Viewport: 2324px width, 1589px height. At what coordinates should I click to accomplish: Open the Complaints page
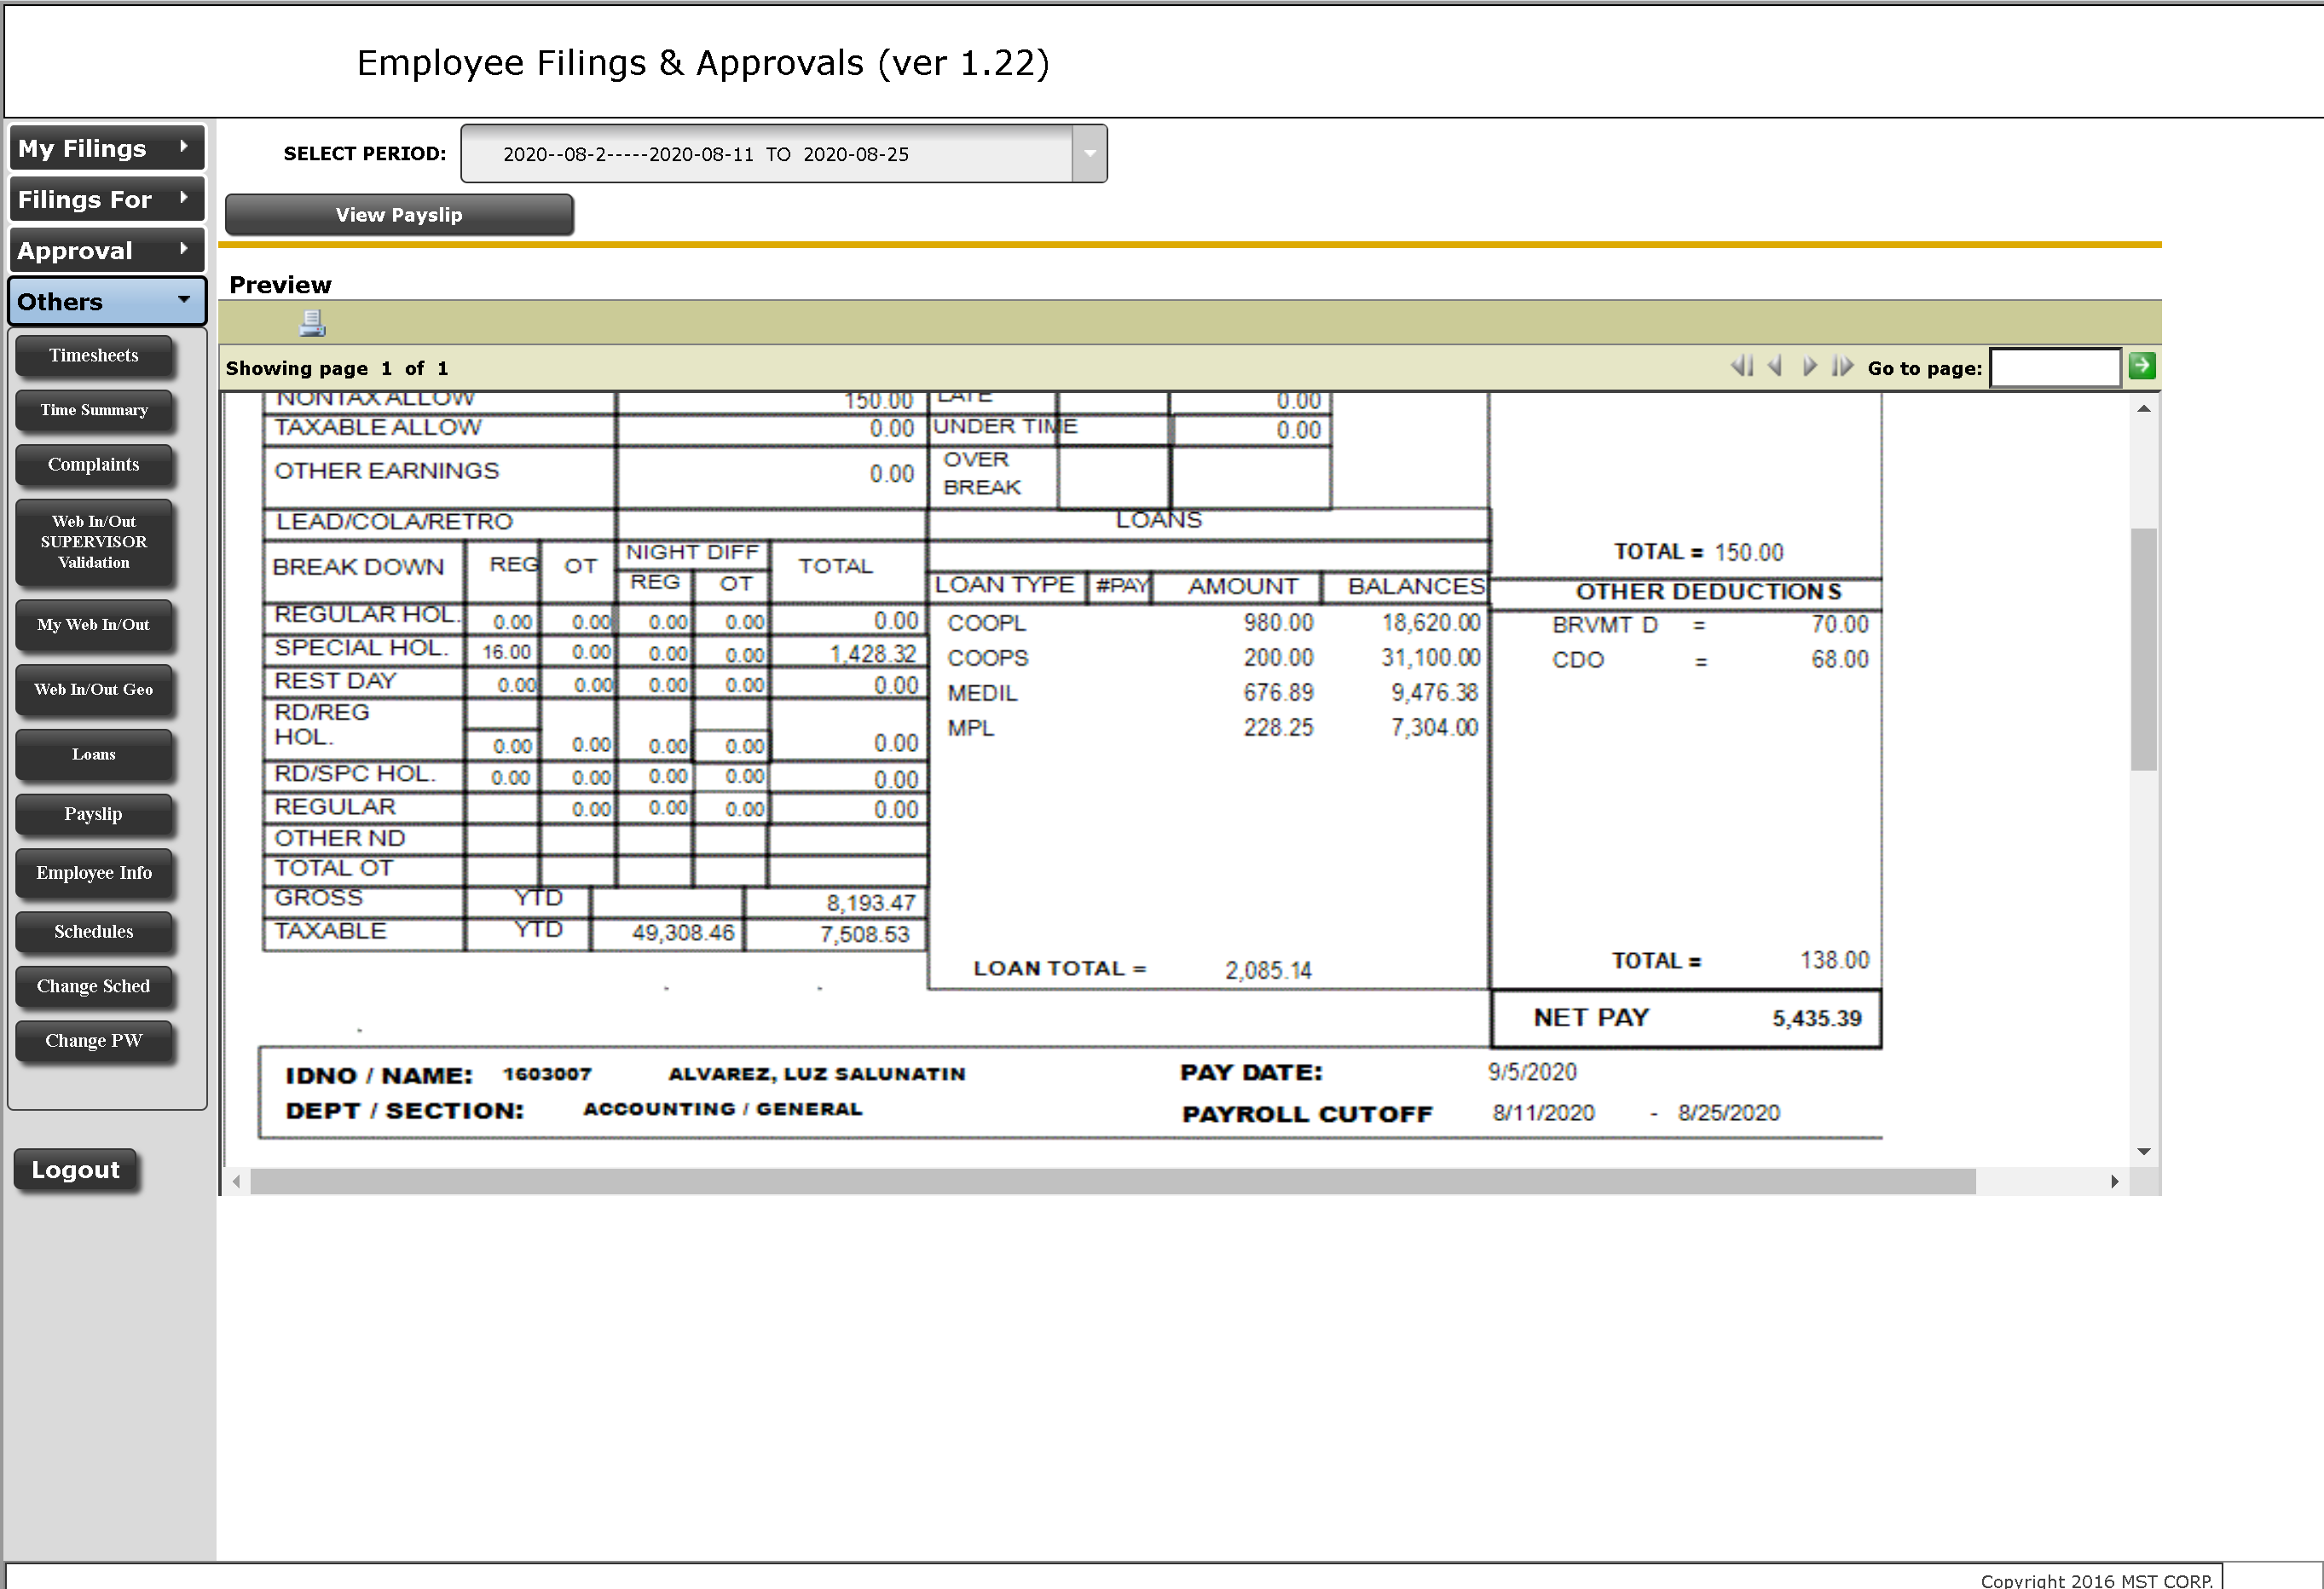94,465
